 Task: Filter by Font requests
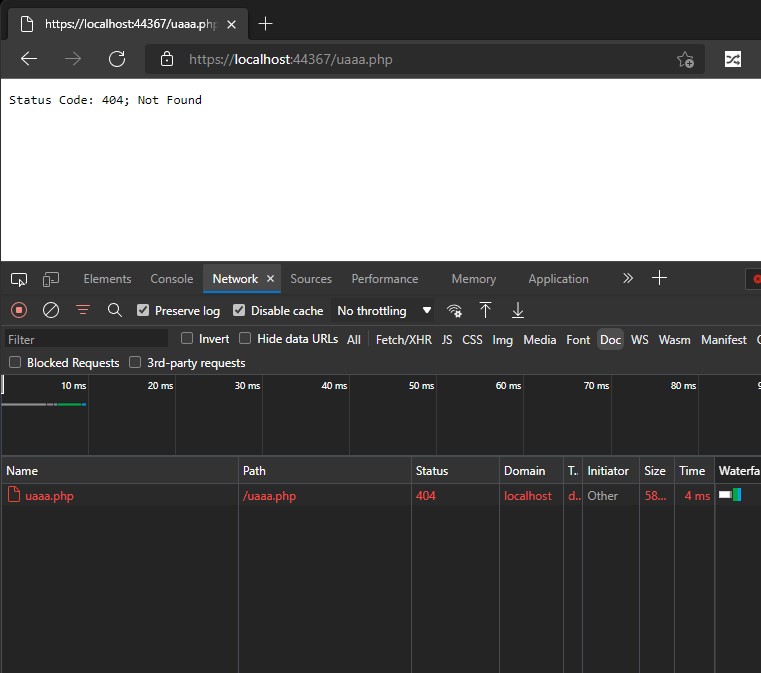[x=578, y=340]
